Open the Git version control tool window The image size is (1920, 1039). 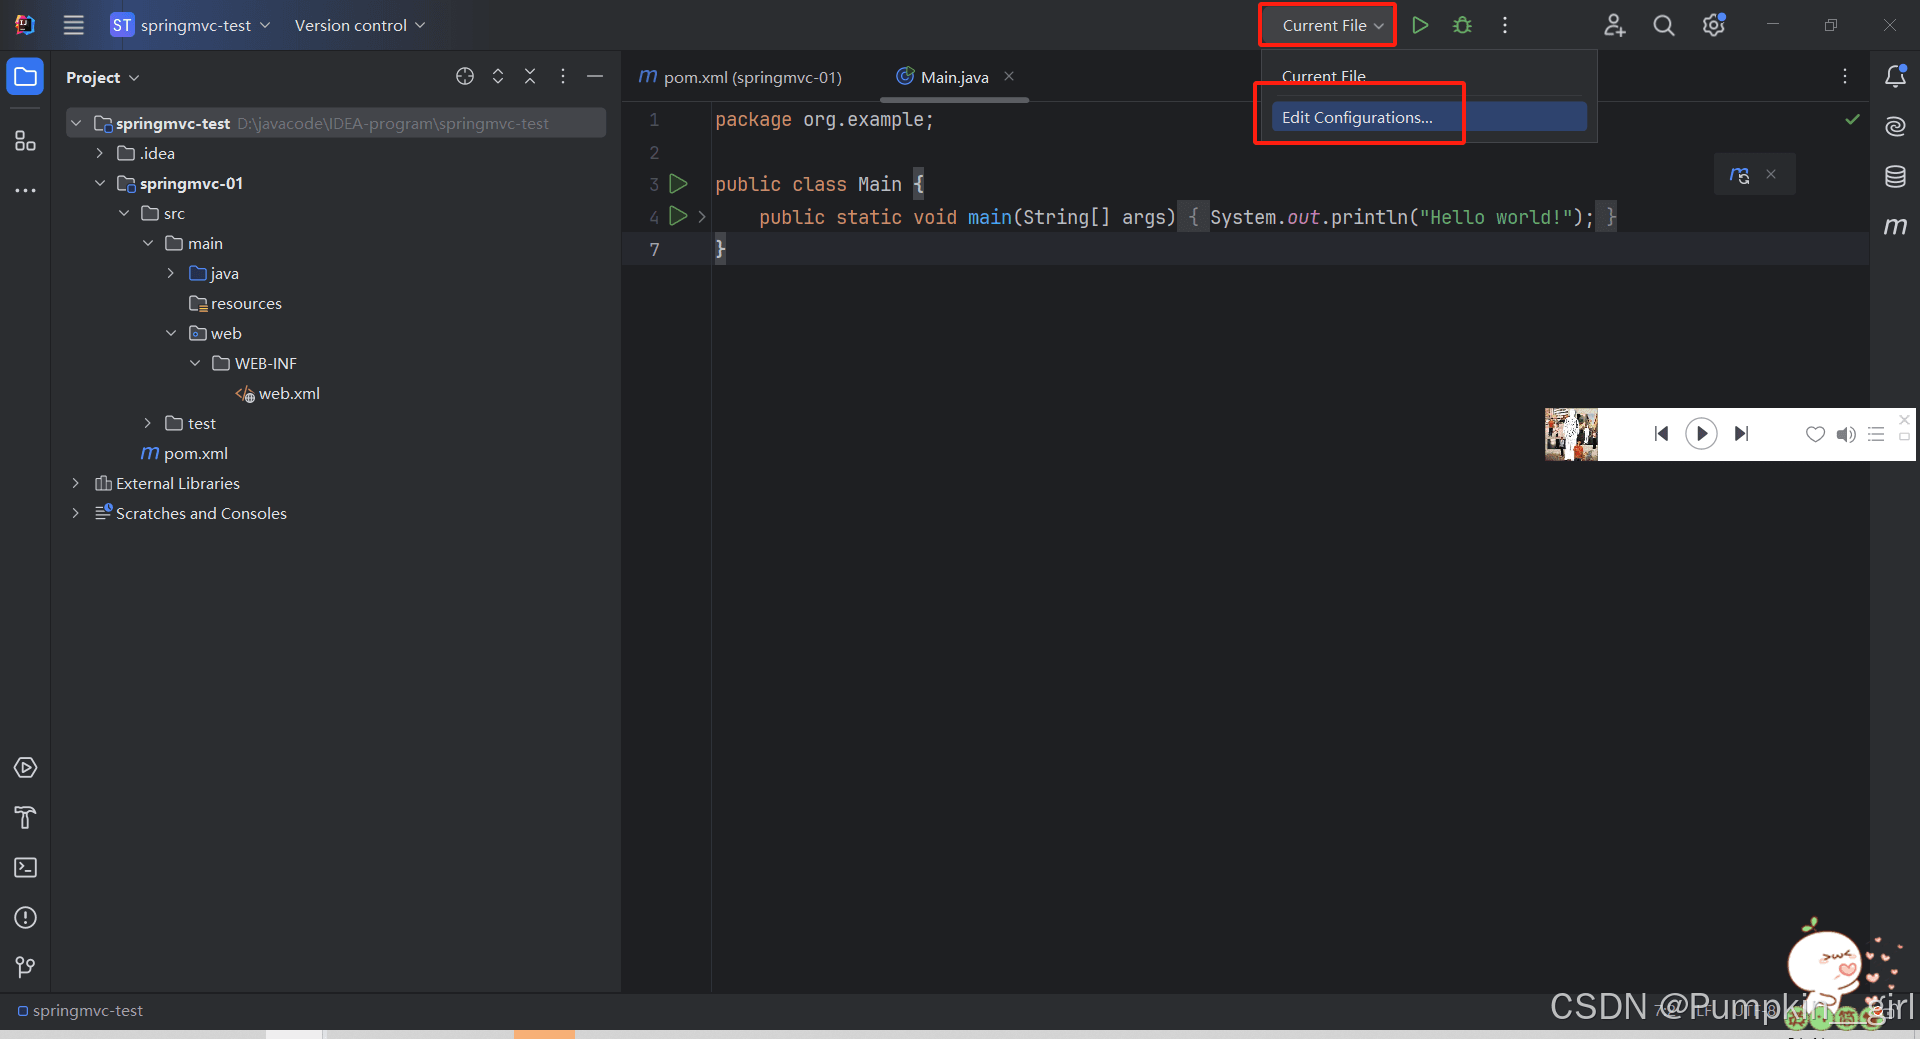pyautogui.click(x=25, y=967)
